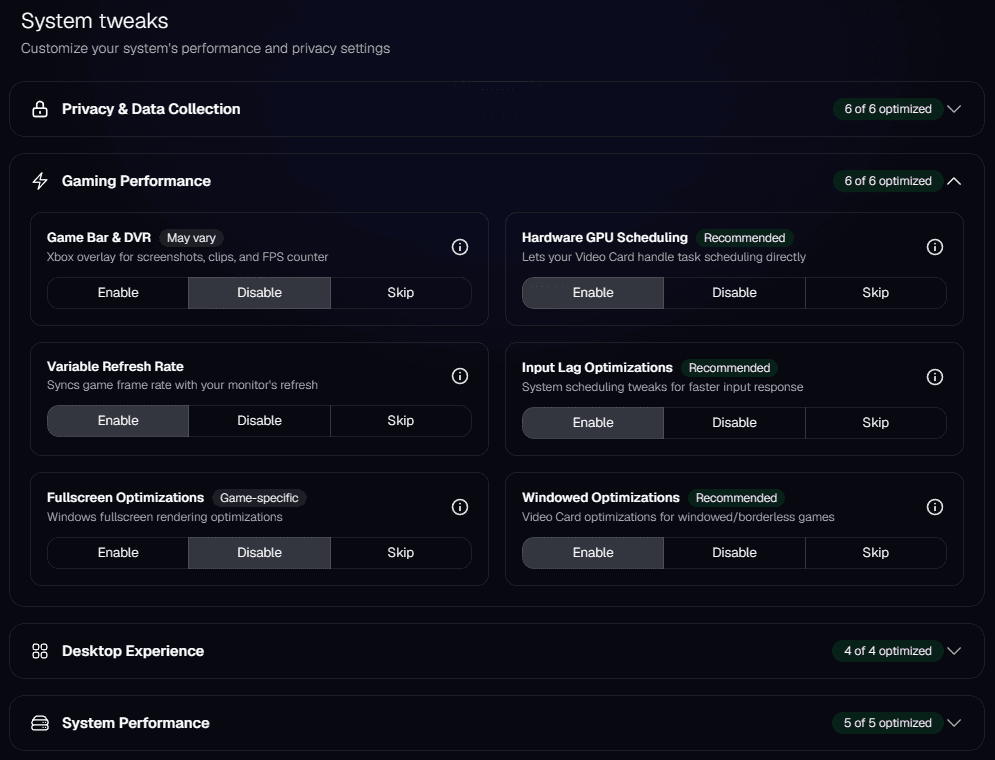Open info for Hardware GPU Scheduling
This screenshot has height=760, width=995.
tap(935, 247)
